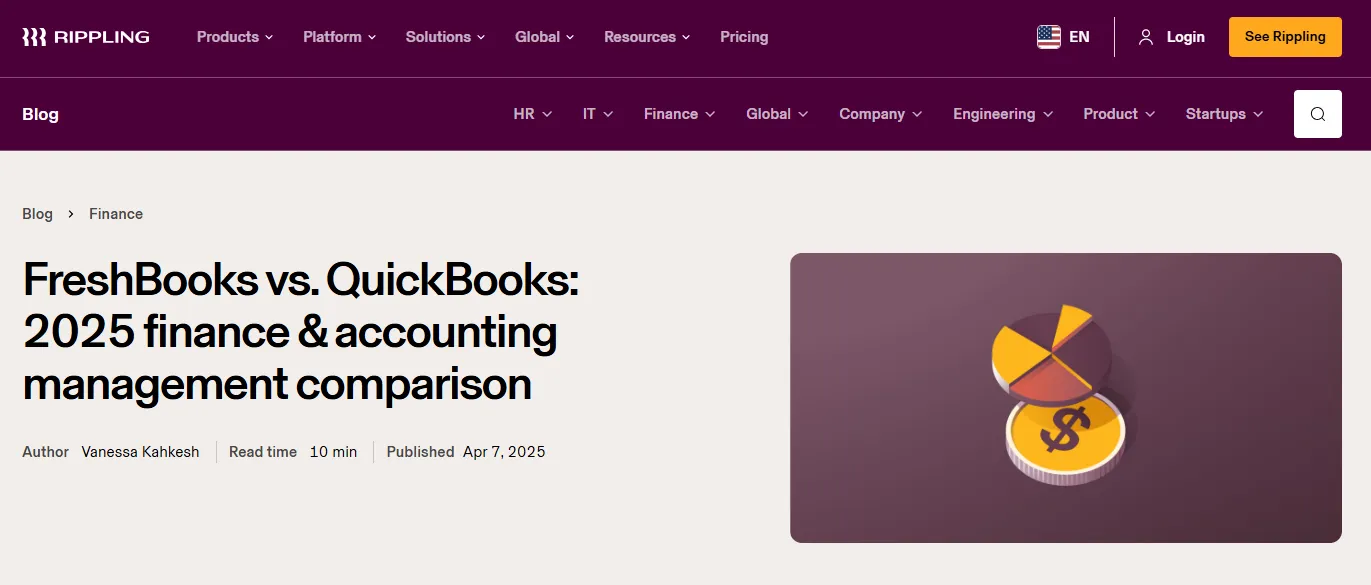Open the search magnifier button
The height and width of the screenshot is (585, 1371).
coord(1318,114)
